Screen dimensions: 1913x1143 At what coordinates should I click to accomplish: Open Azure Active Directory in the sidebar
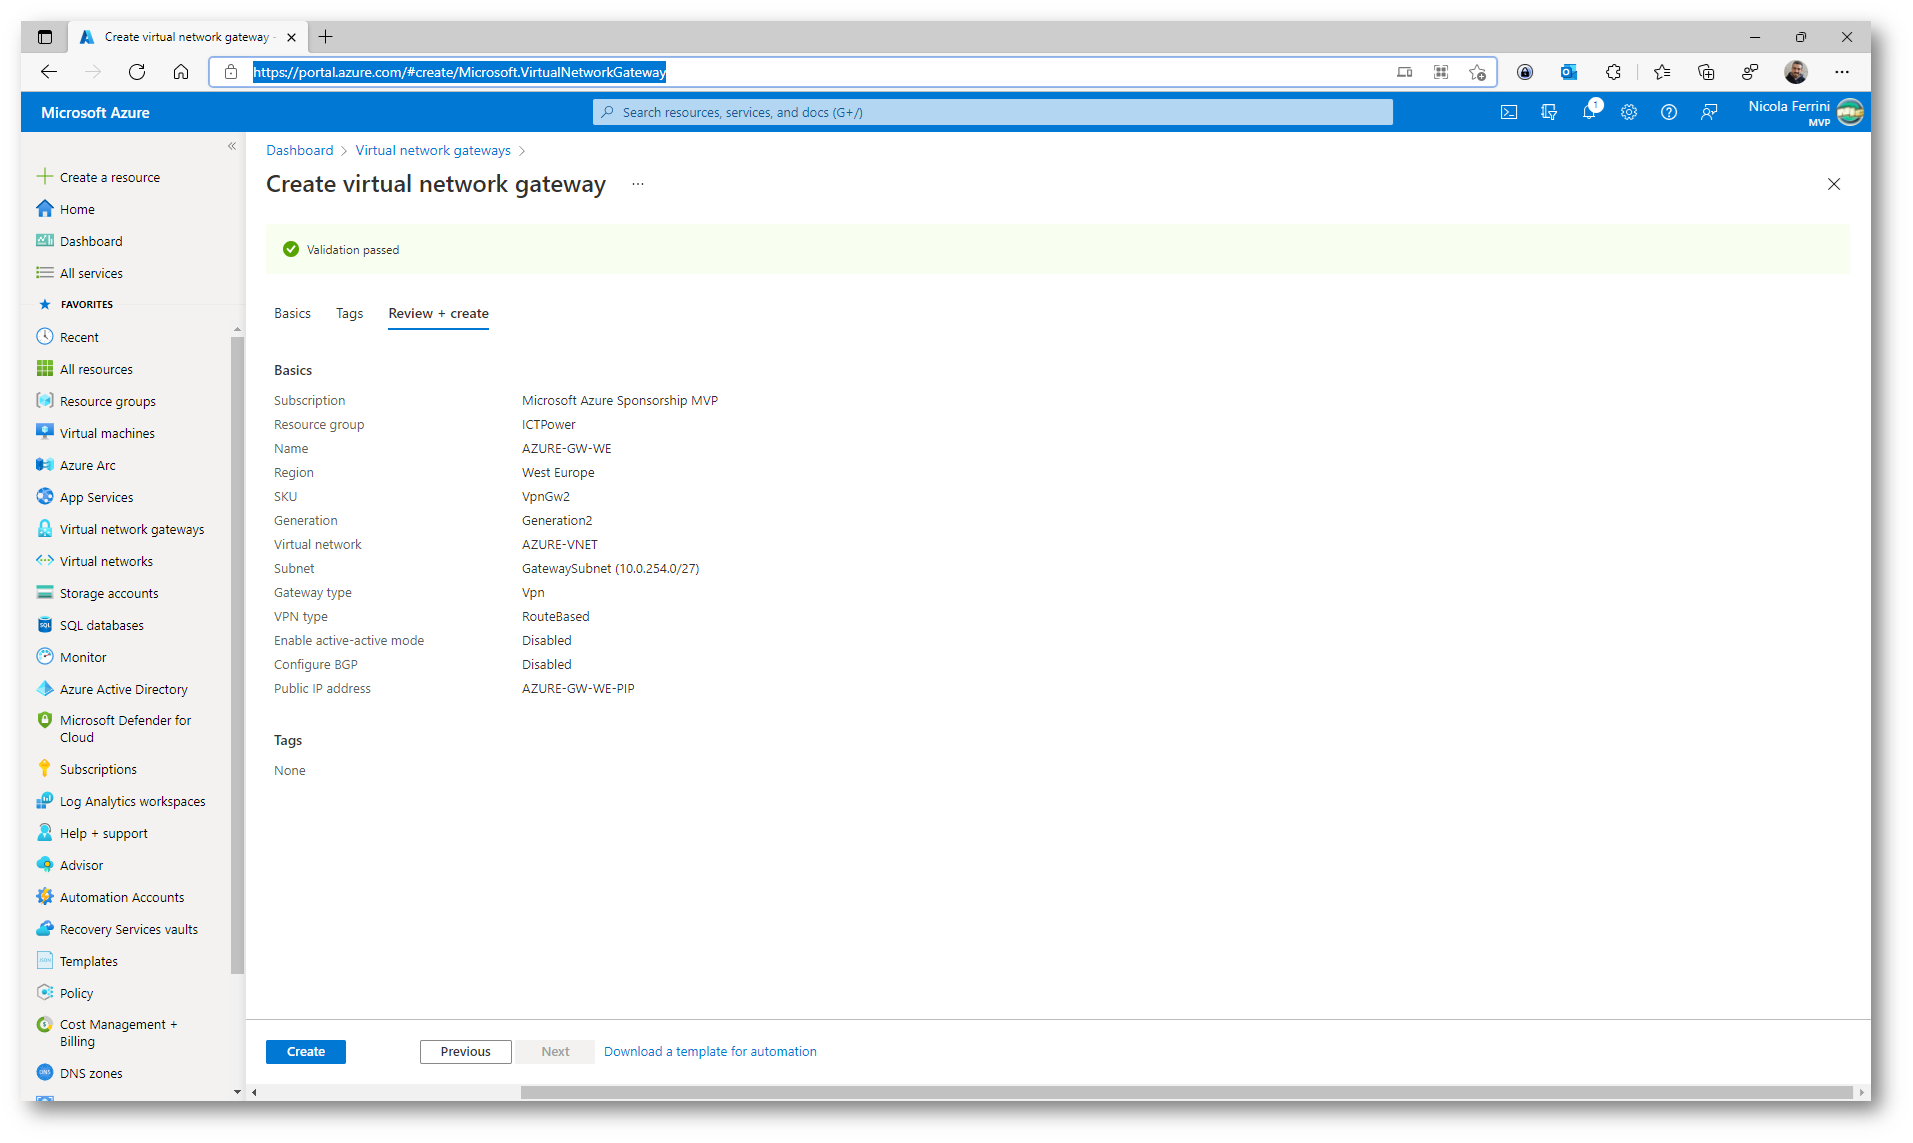(x=124, y=689)
